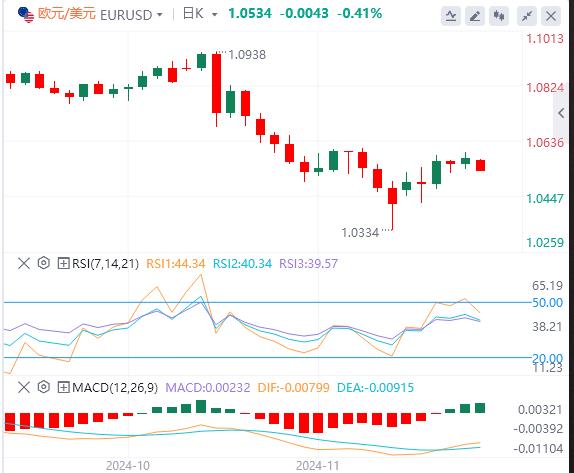574x473 pixels.
Task: Click the RSI2:40.34 value
Action: 242,264
